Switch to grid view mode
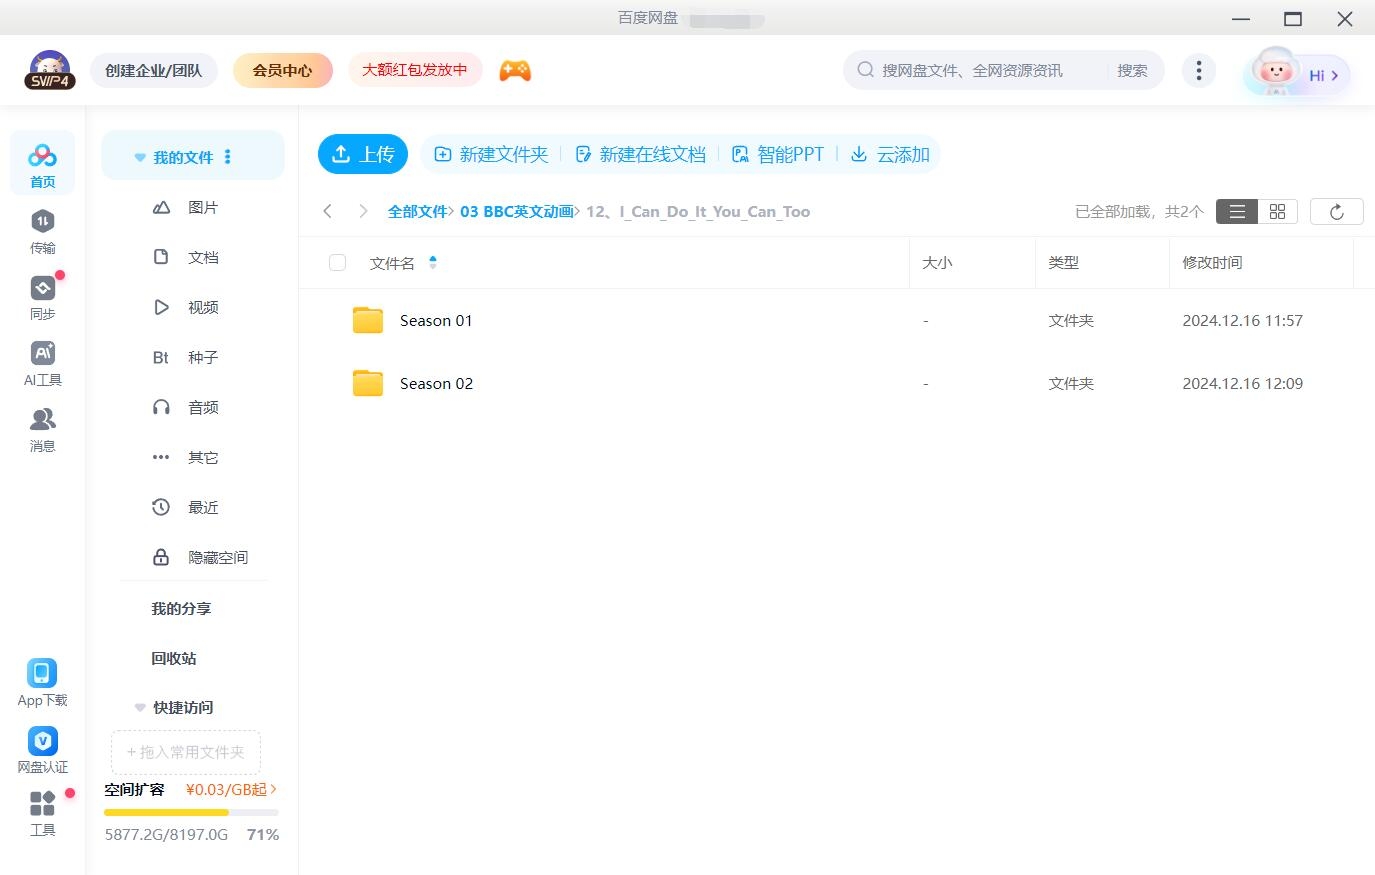 point(1277,211)
